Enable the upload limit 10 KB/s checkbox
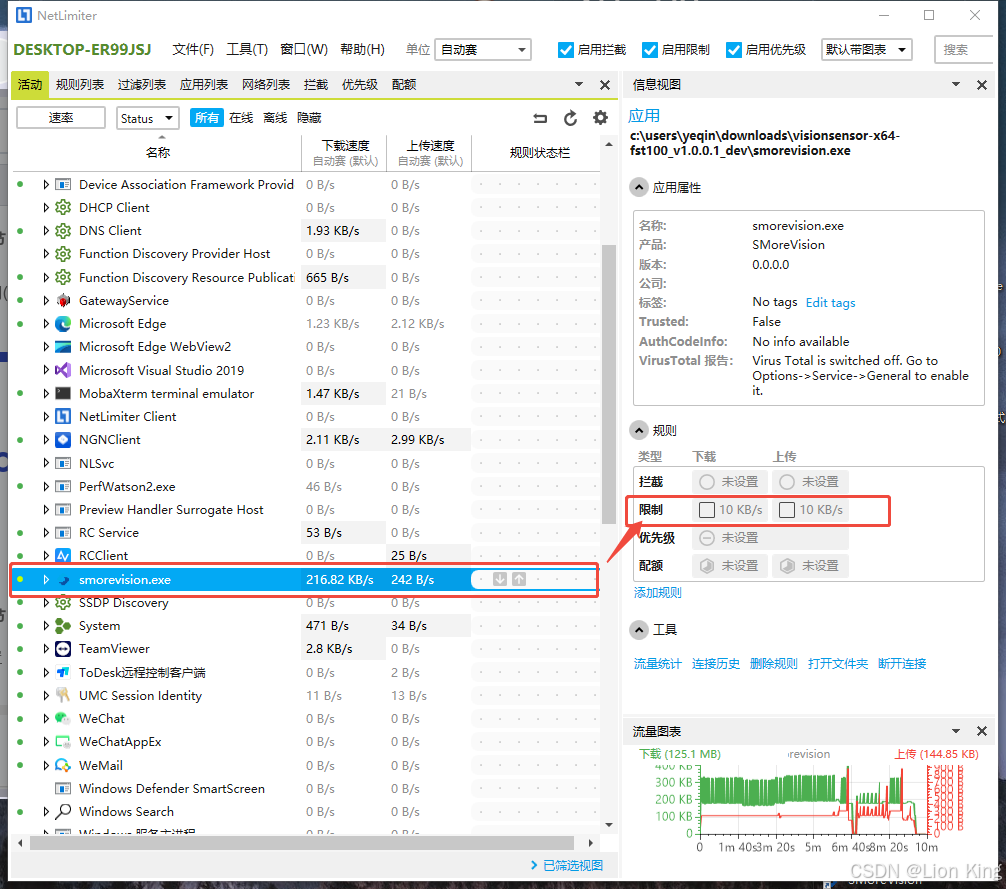 787,510
